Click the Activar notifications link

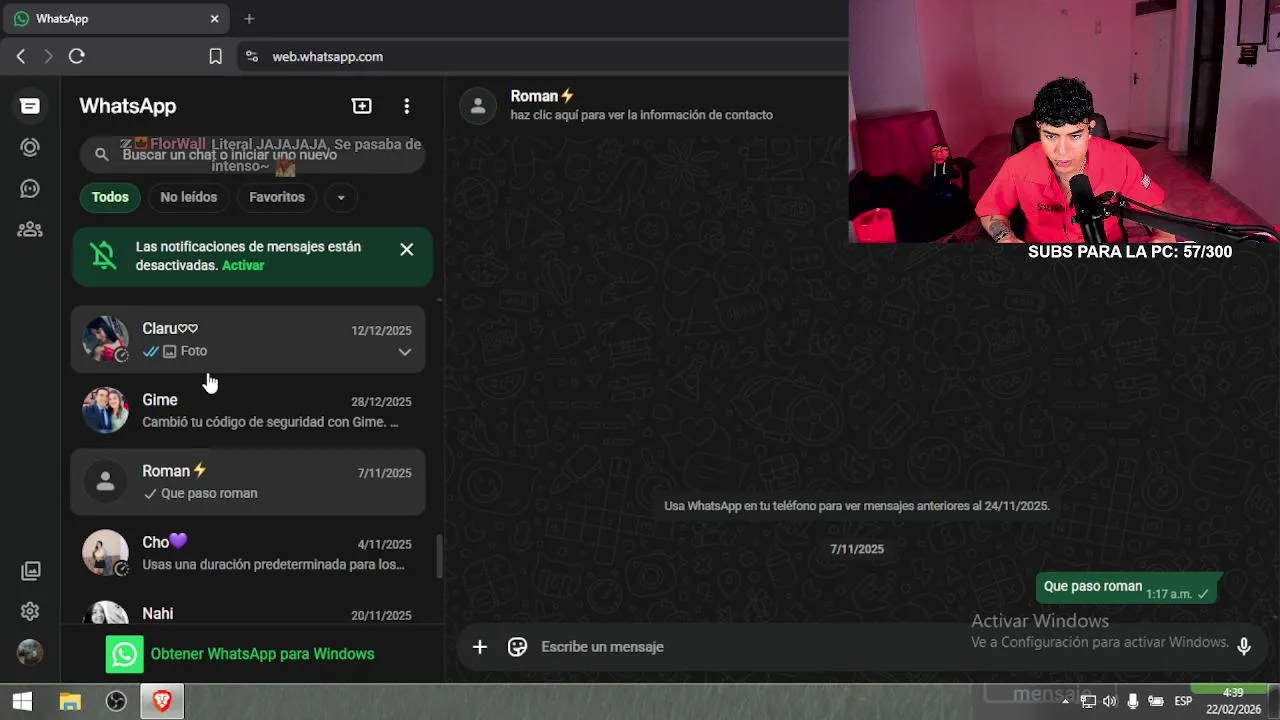point(243,265)
